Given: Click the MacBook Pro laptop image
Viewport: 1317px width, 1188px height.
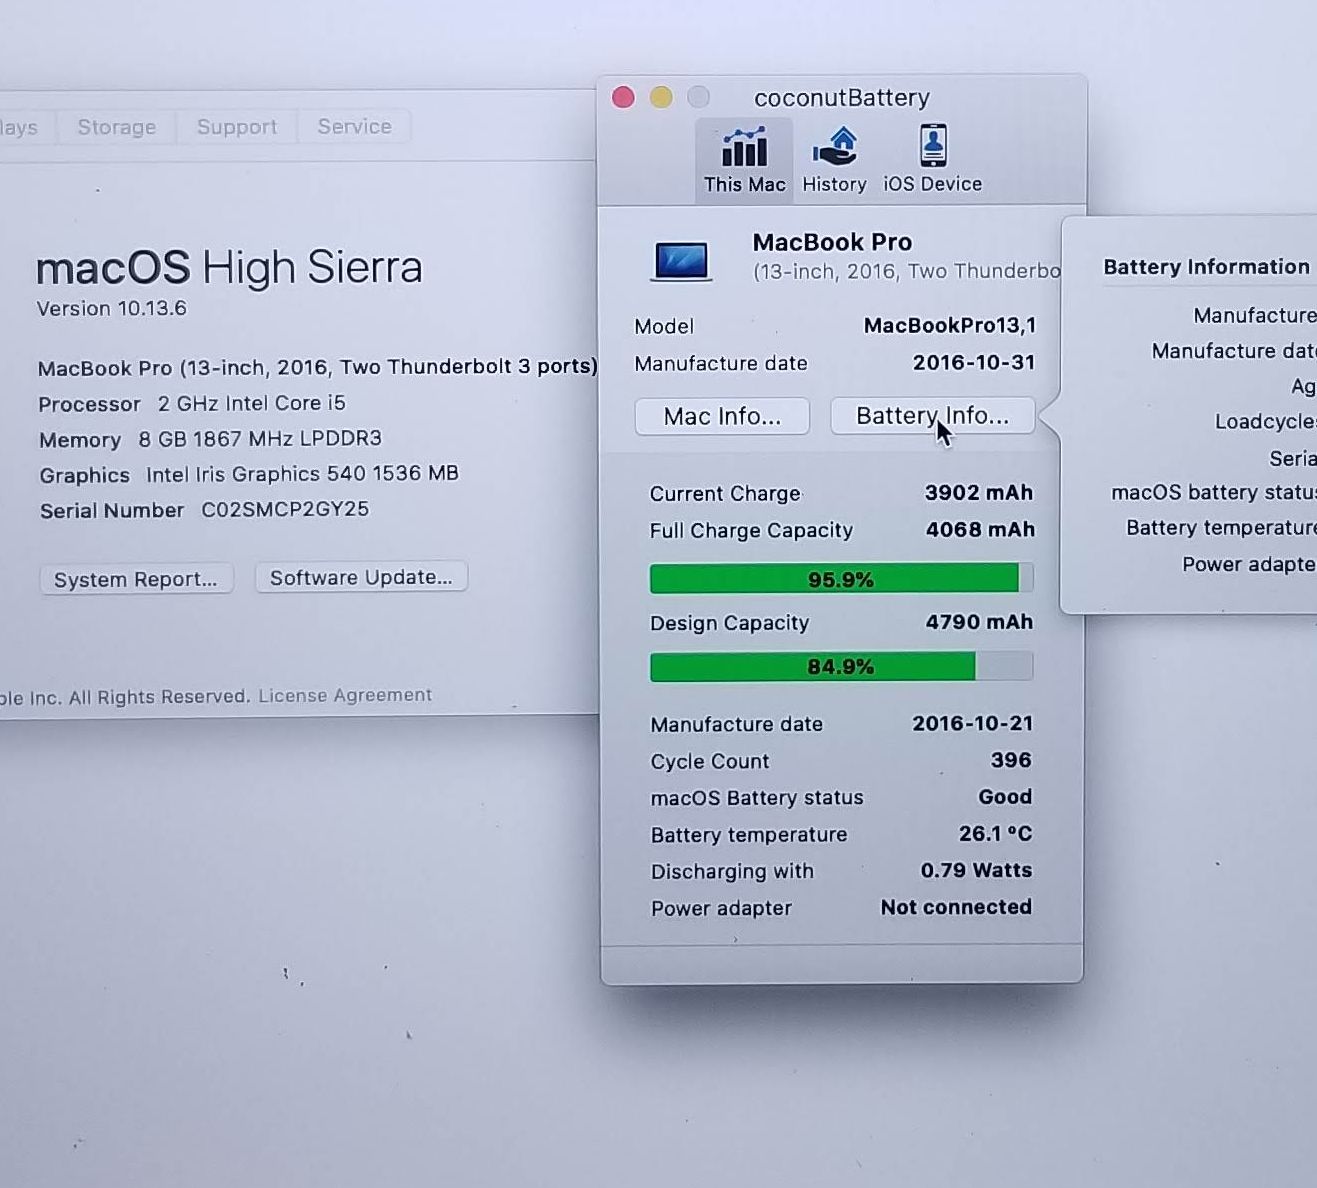Looking at the screenshot, I should click(x=681, y=261).
